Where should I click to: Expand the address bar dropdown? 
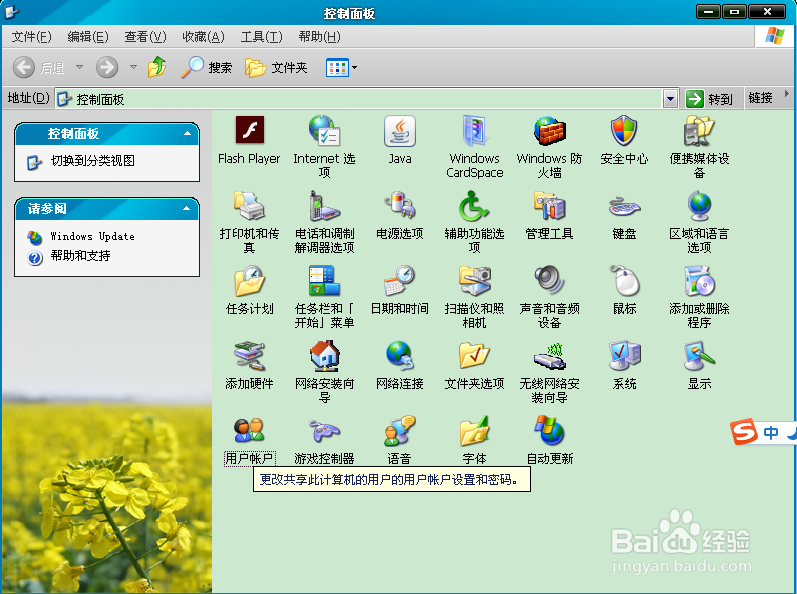click(670, 99)
